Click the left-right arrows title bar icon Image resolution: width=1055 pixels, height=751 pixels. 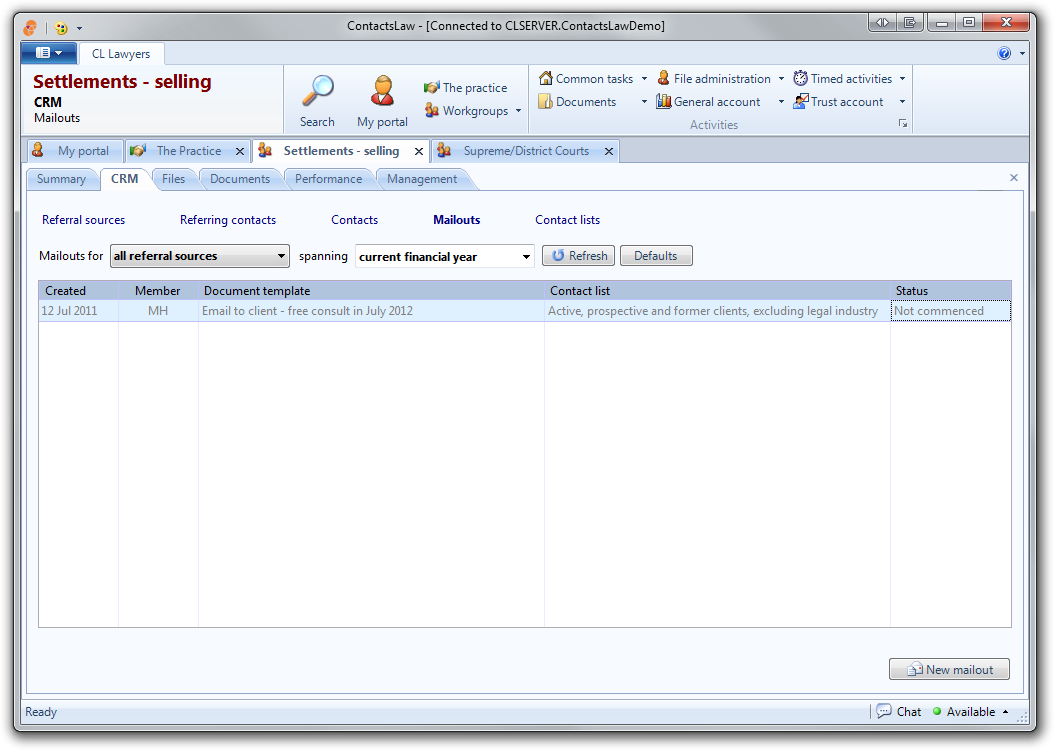coord(882,23)
